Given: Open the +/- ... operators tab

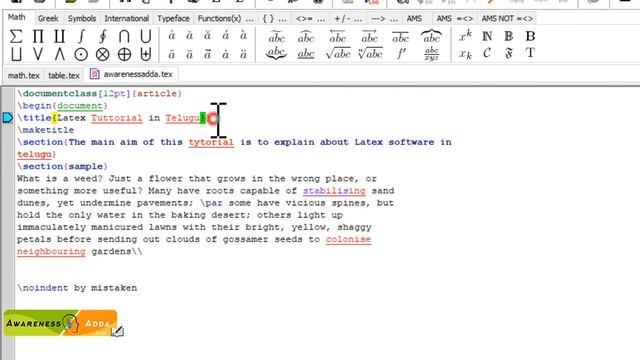Looking at the screenshot, I should [x=348, y=18].
